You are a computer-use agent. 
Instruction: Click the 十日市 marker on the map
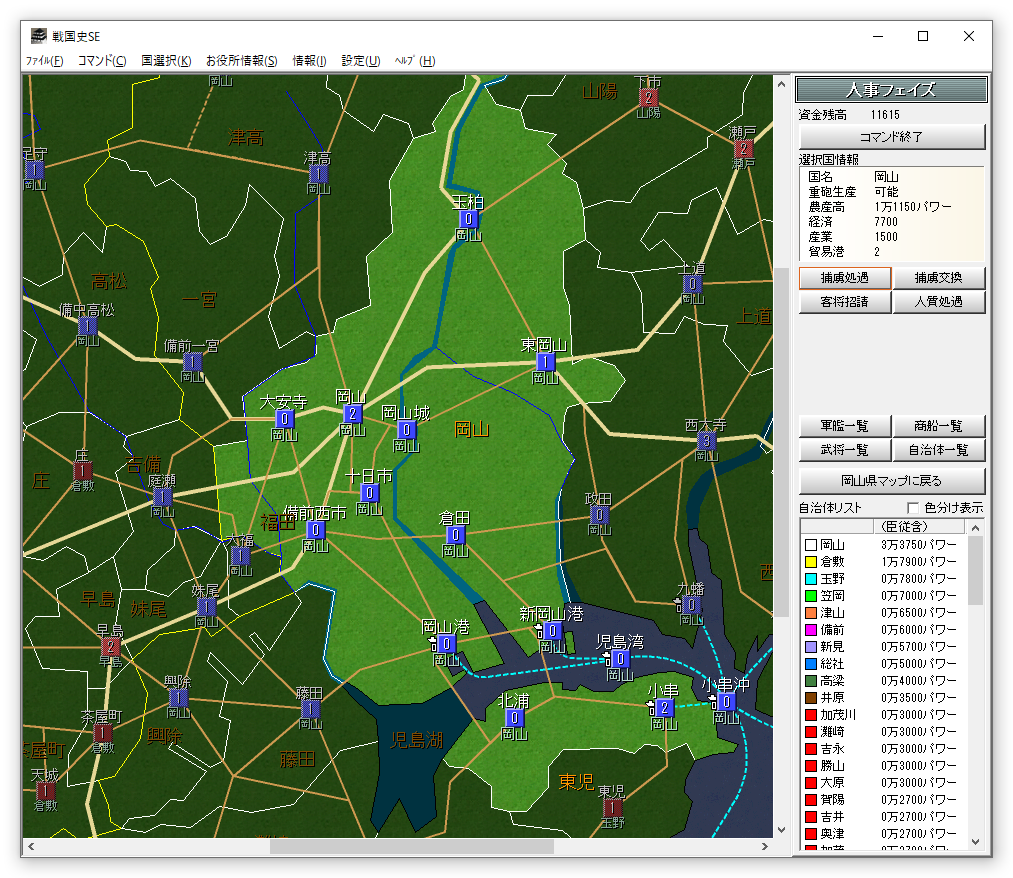pyautogui.click(x=369, y=493)
